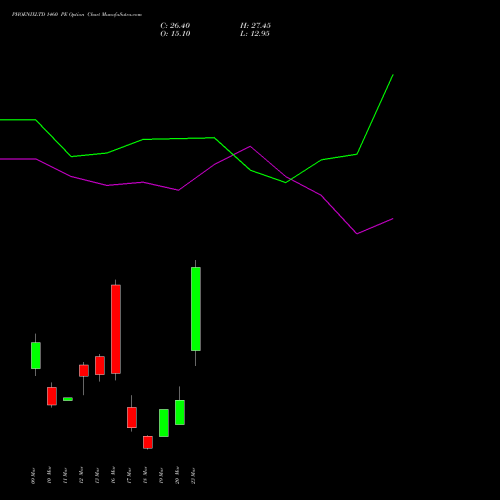Click the 18 Mar date label
The image size is (500, 500).
pos(145,475)
